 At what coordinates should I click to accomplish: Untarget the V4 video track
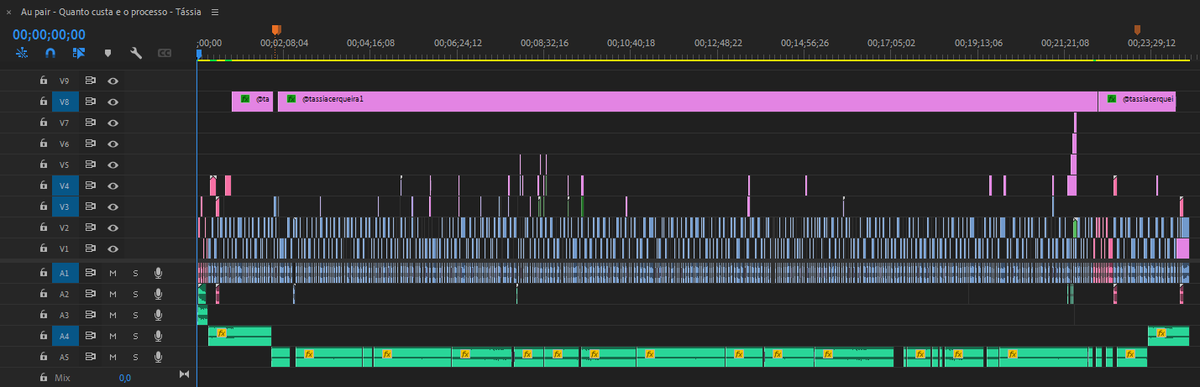65,185
